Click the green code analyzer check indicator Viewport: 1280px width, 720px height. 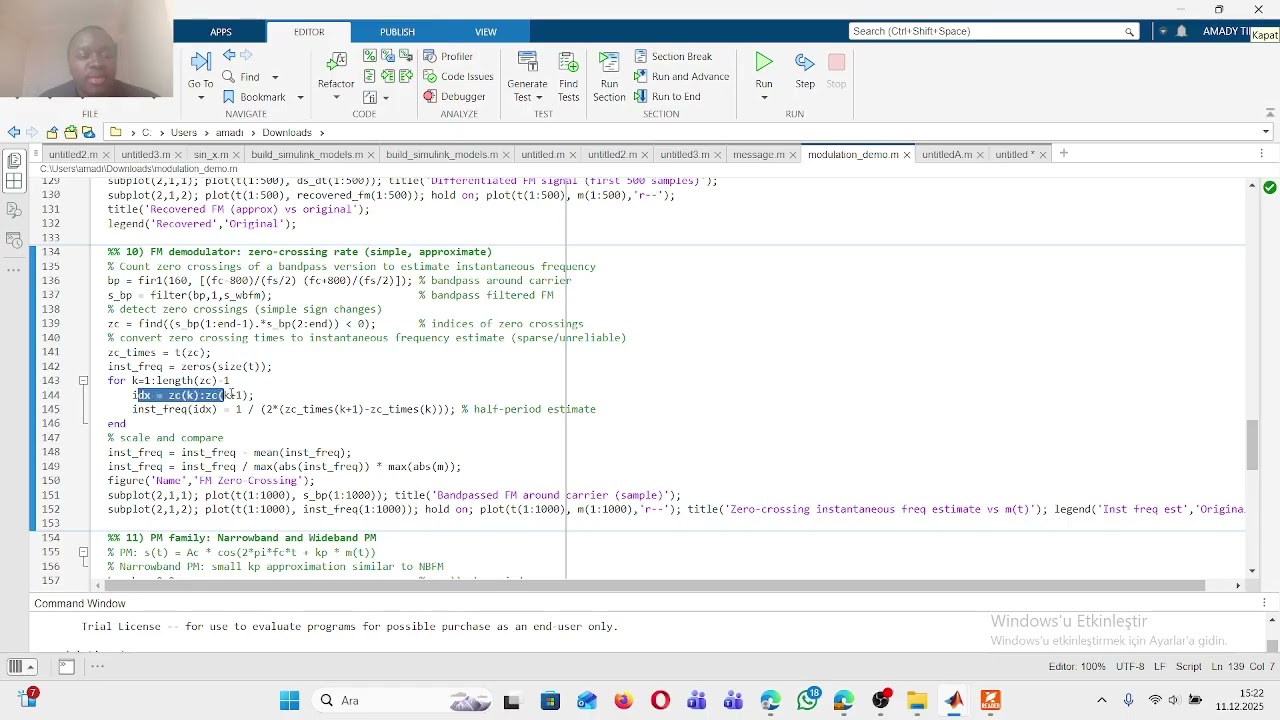point(1270,187)
